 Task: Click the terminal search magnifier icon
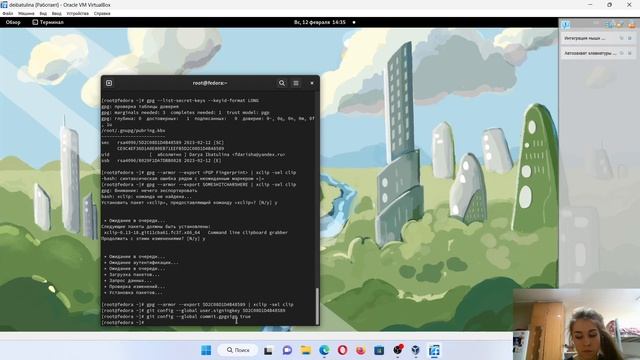click(282, 83)
